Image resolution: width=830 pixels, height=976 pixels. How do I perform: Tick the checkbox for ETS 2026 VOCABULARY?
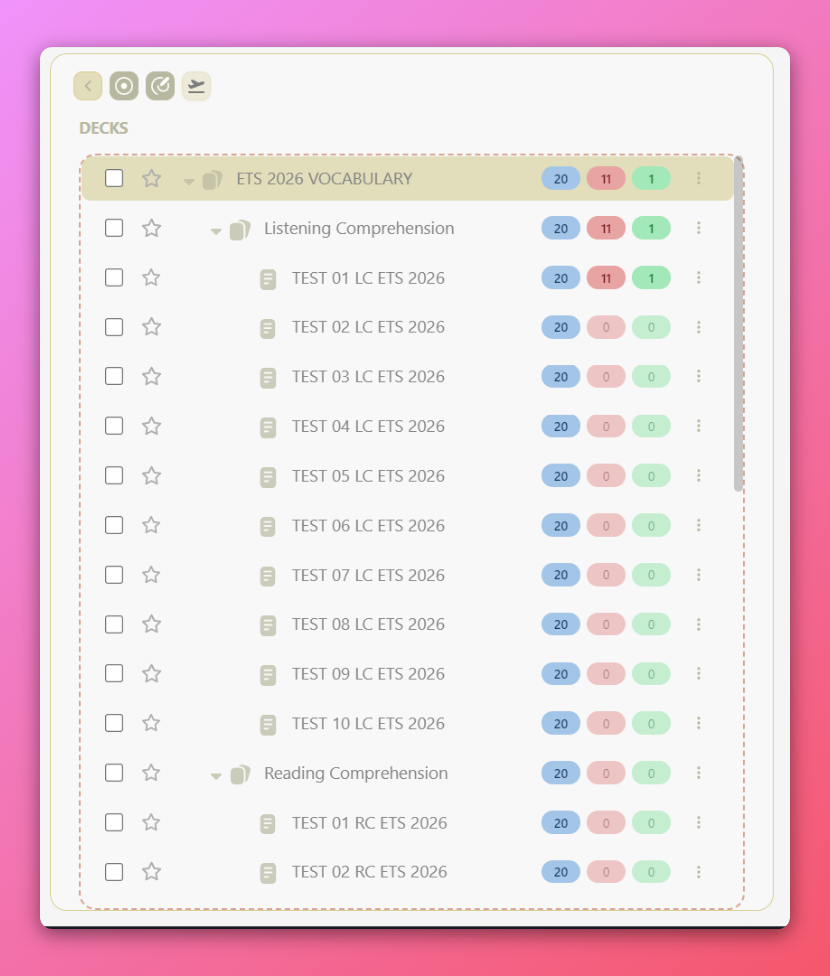click(x=114, y=178)
